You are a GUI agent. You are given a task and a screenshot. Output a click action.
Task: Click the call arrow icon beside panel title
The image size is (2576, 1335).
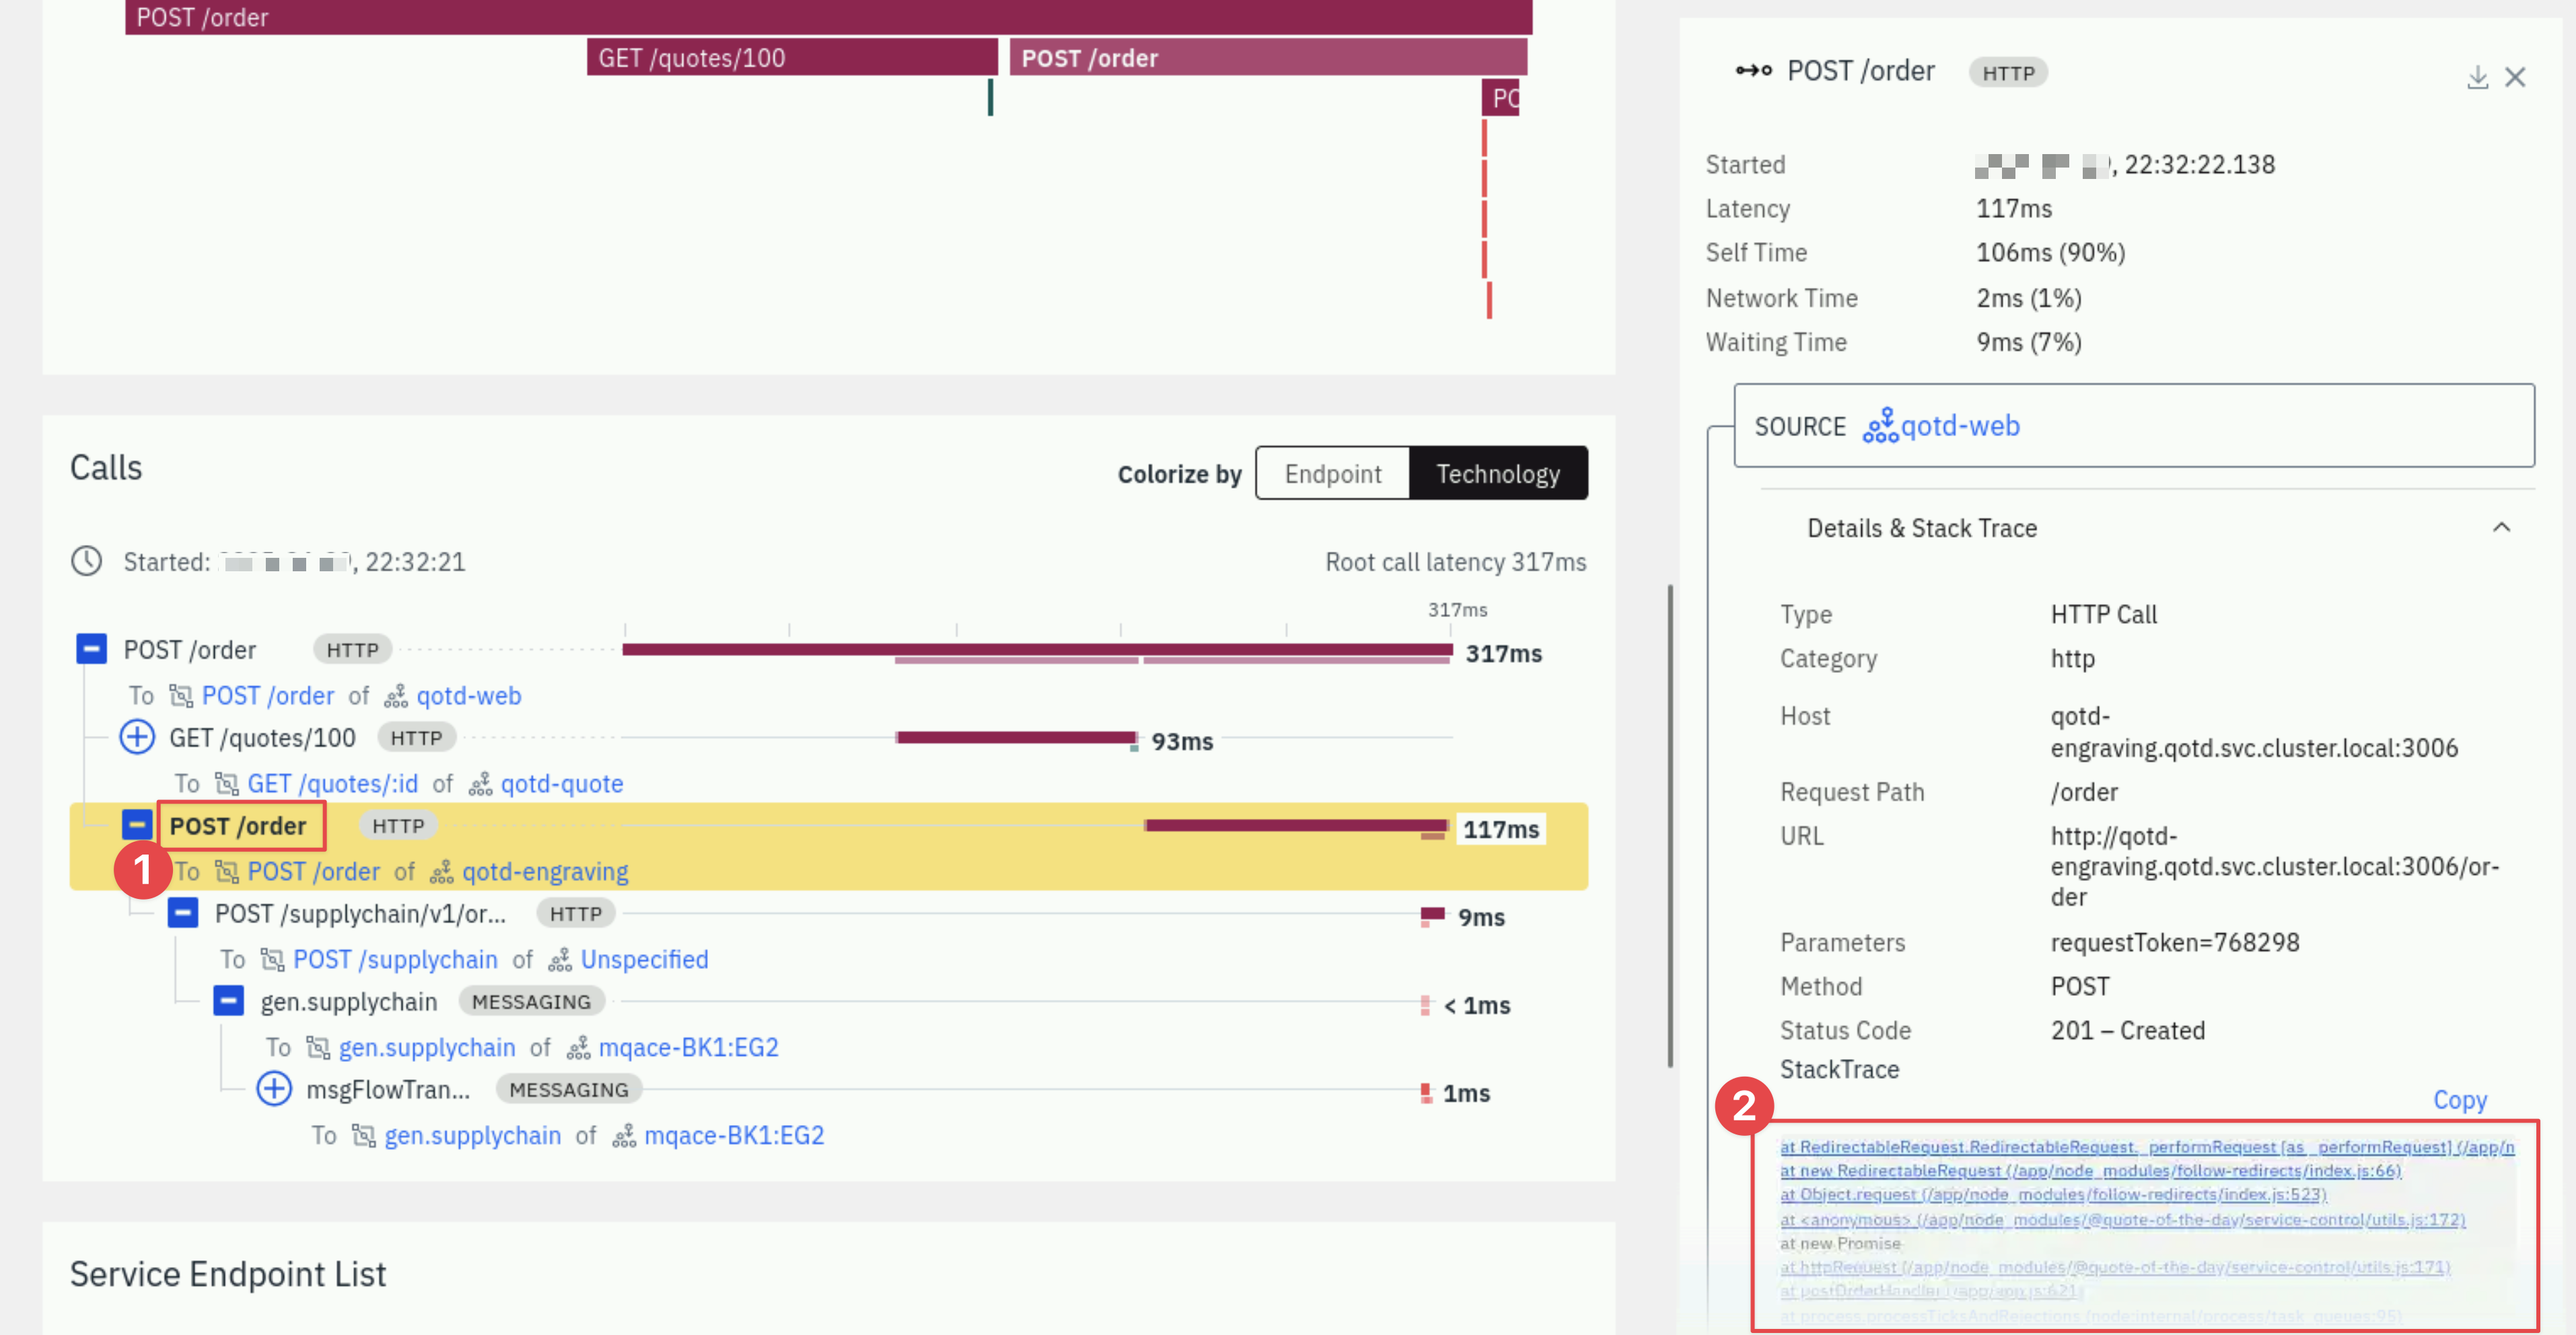[x=1753, y=70]
